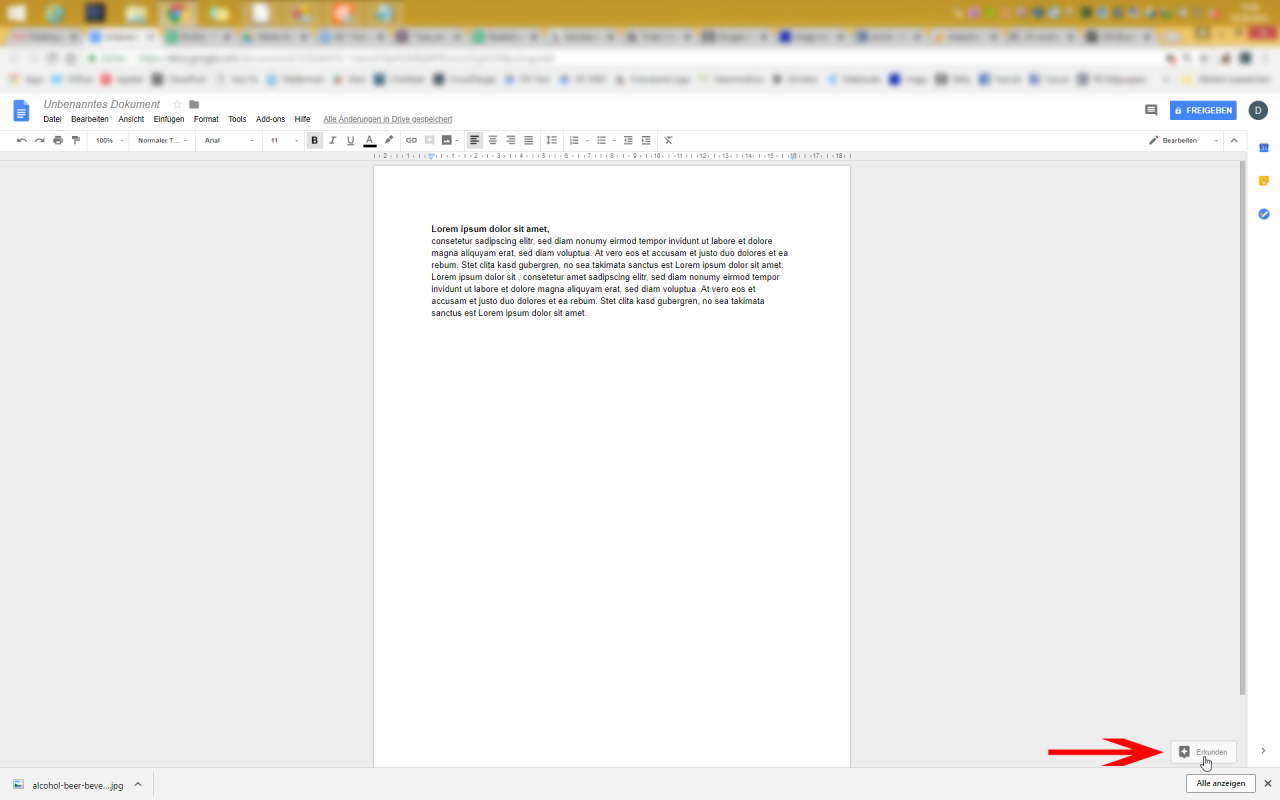
Task: Align text right
Action: click(x=511, y=140)
